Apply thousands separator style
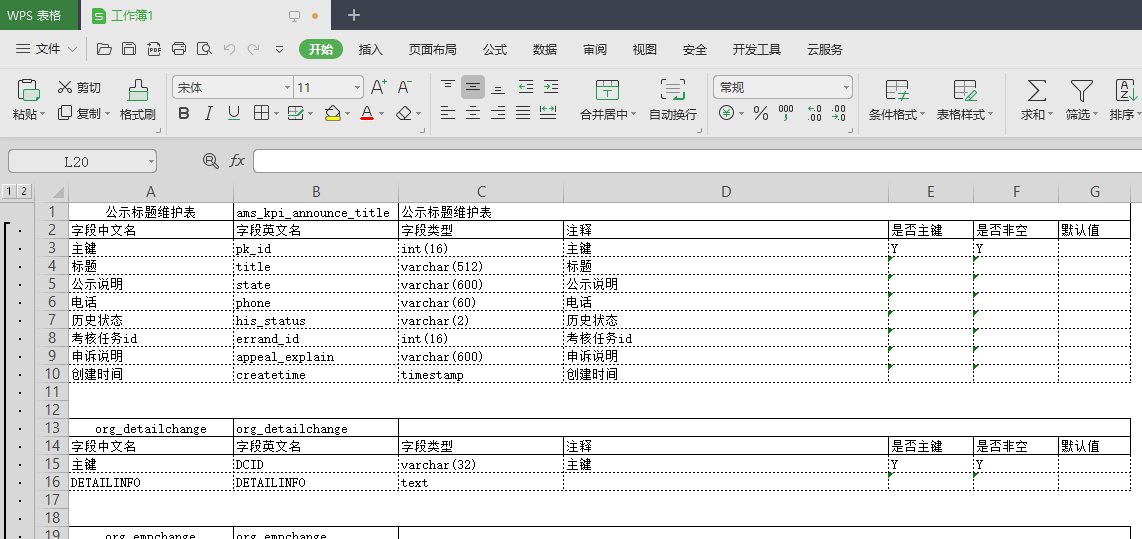 pyautogui.click(x=787, y=113)
